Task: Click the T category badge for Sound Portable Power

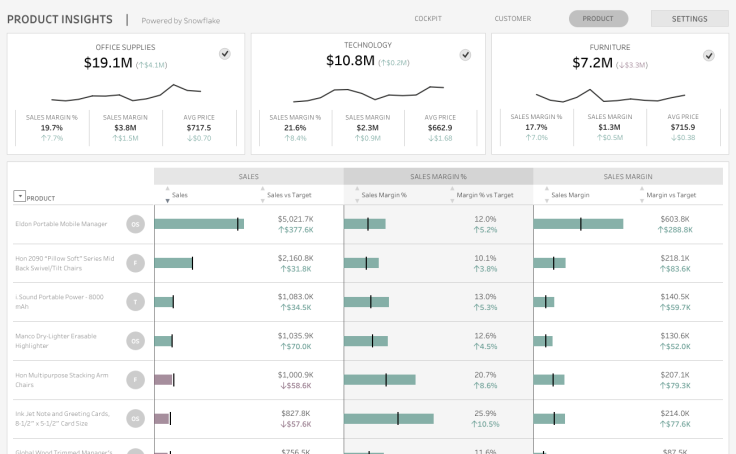Action: click(135, 302)
